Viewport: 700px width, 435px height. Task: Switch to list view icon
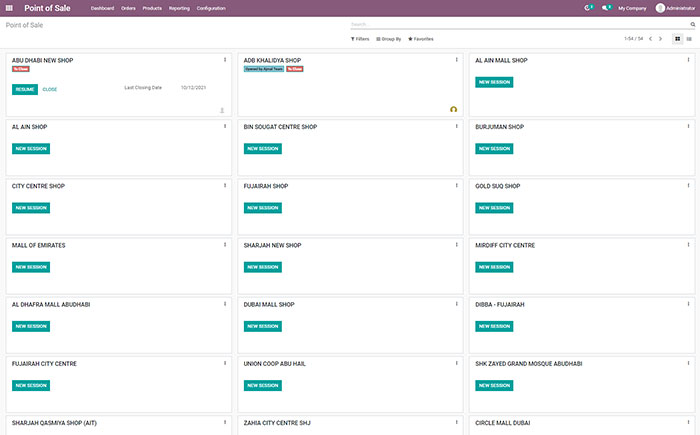[689, 39]
